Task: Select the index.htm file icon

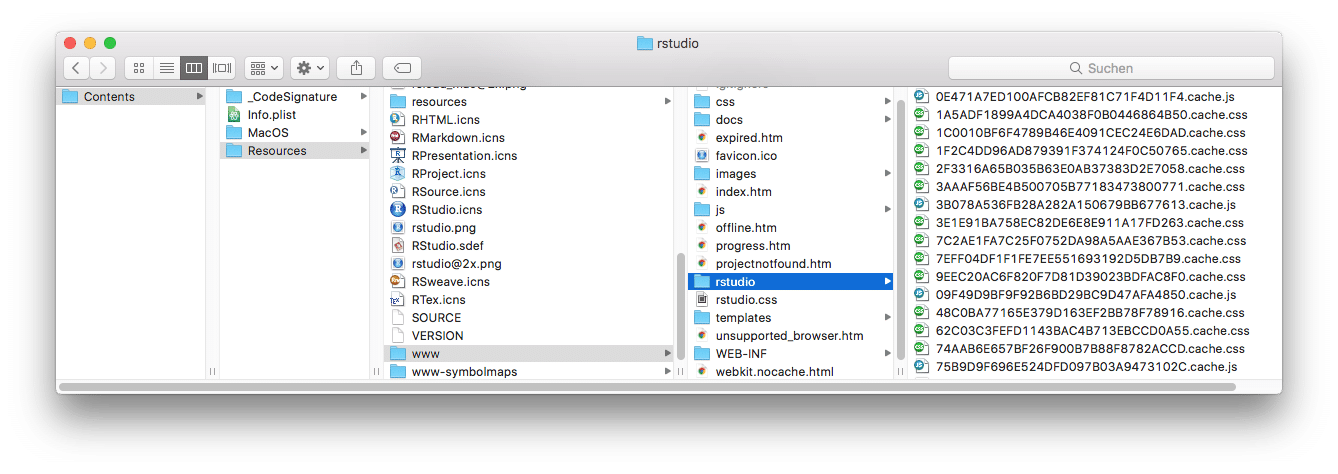Action: click(x=702, y=192)
